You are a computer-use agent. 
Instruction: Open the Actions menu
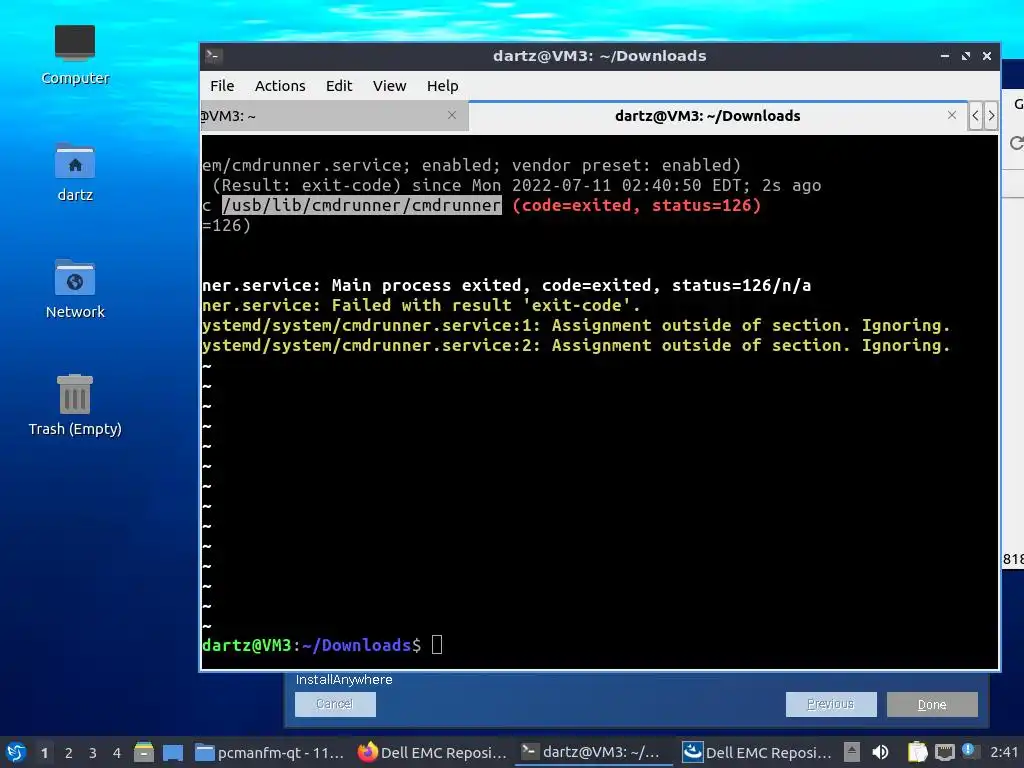click(280, 86)
